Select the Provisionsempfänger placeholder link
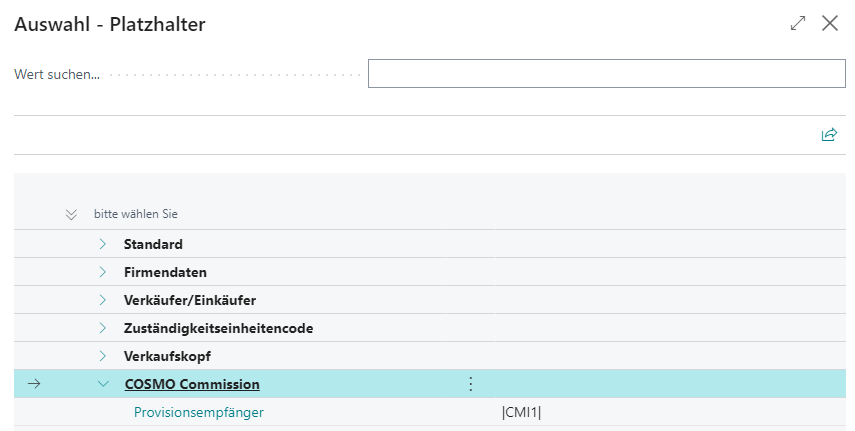This screenshot has height=431, width=855. [199, 412]
